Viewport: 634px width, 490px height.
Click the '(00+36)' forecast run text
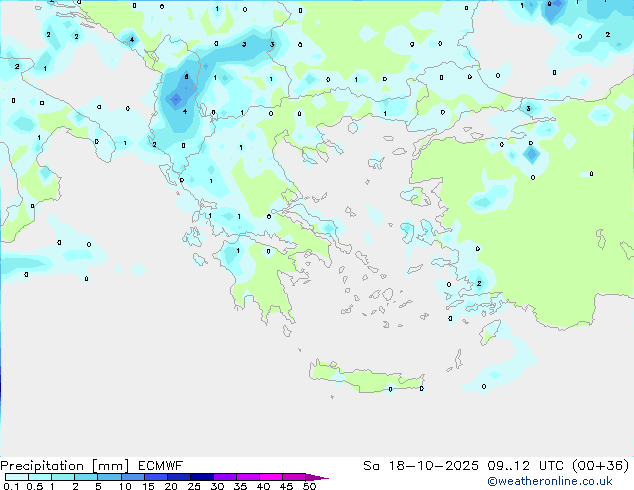tap(601, 466)
